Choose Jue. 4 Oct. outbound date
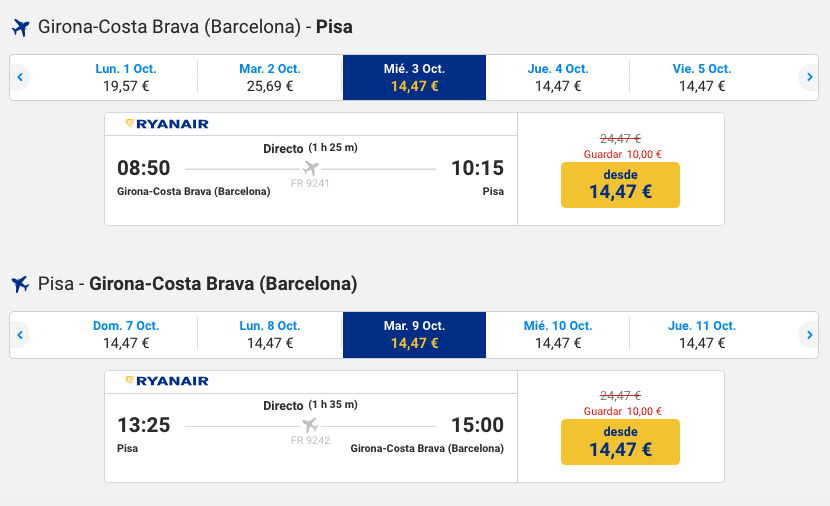 [x=558, y=78]
